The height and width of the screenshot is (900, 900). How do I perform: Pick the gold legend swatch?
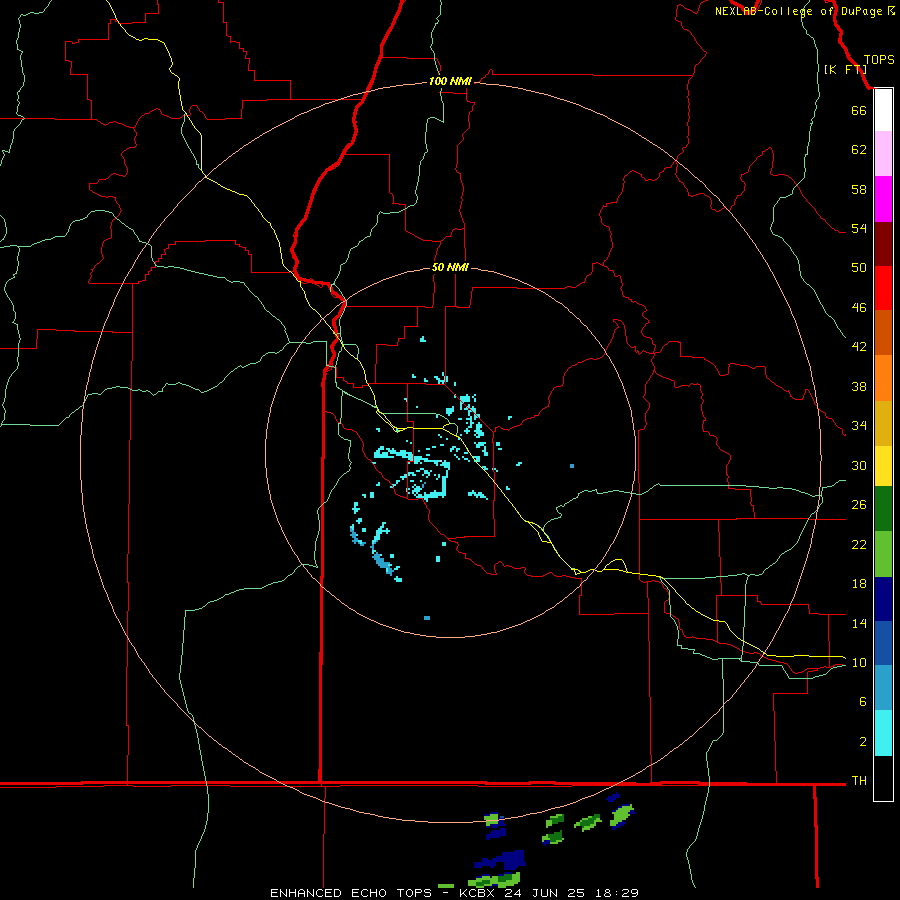coord(883,423)
